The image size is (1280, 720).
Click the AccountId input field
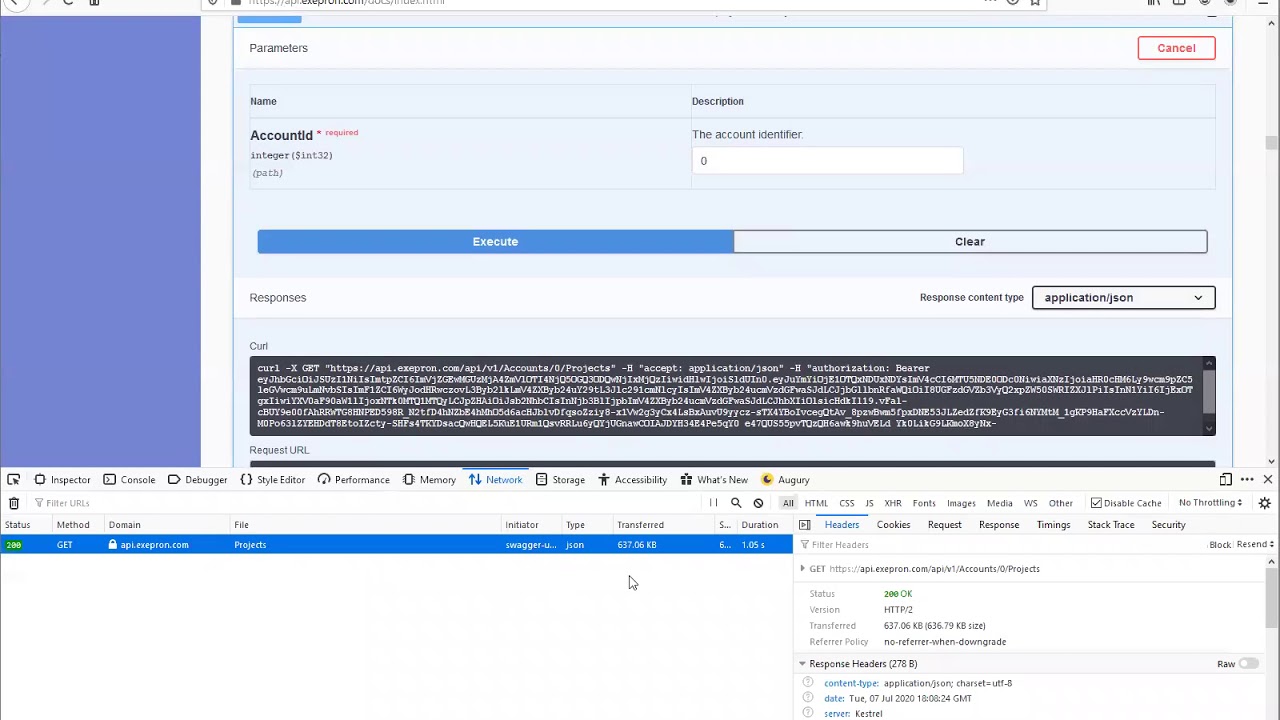pos(827,161)
